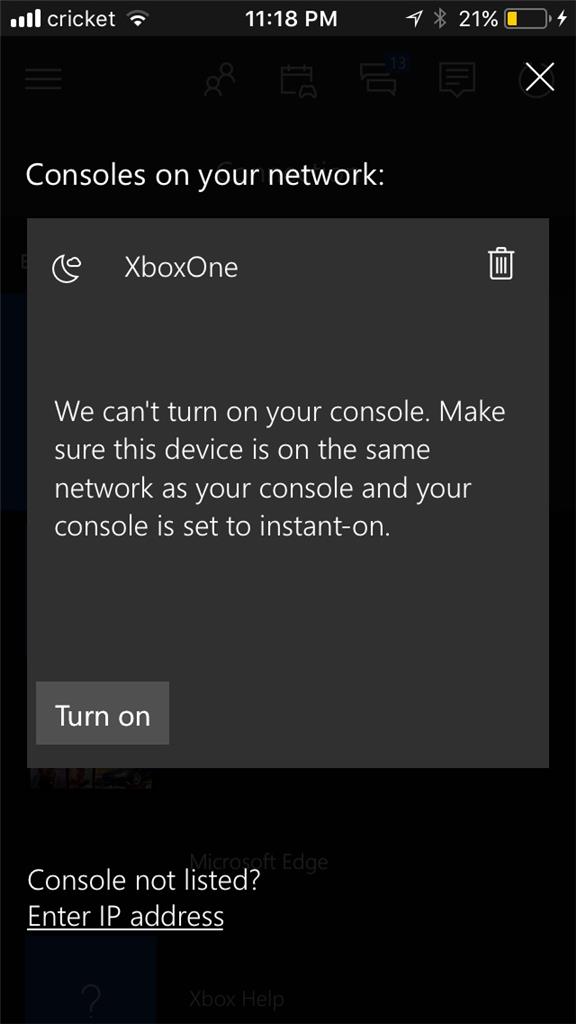Select the XboxOne console name
Image resolution: width=576 pixels, height=1024 pixels.
pos(181,268)
